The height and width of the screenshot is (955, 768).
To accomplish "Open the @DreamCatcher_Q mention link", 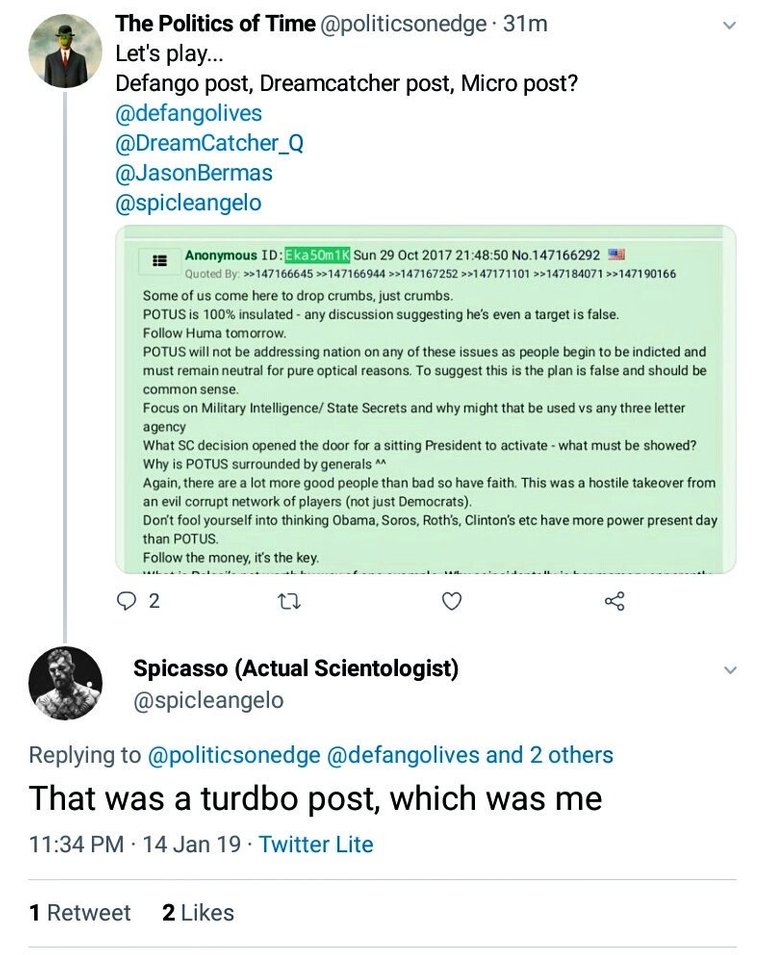I will 209,143.
